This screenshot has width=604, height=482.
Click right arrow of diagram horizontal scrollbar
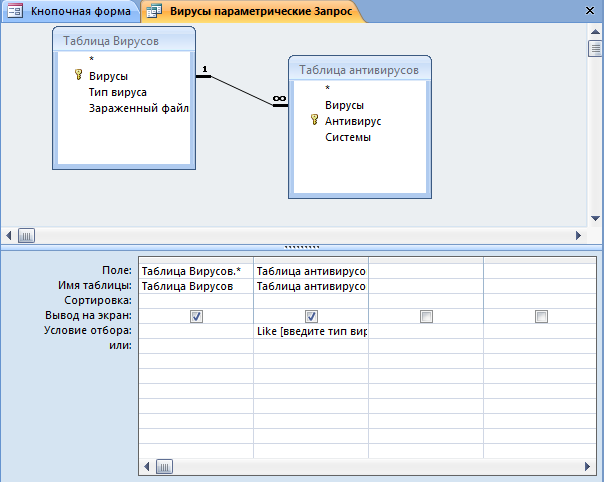tap(578, 235)
